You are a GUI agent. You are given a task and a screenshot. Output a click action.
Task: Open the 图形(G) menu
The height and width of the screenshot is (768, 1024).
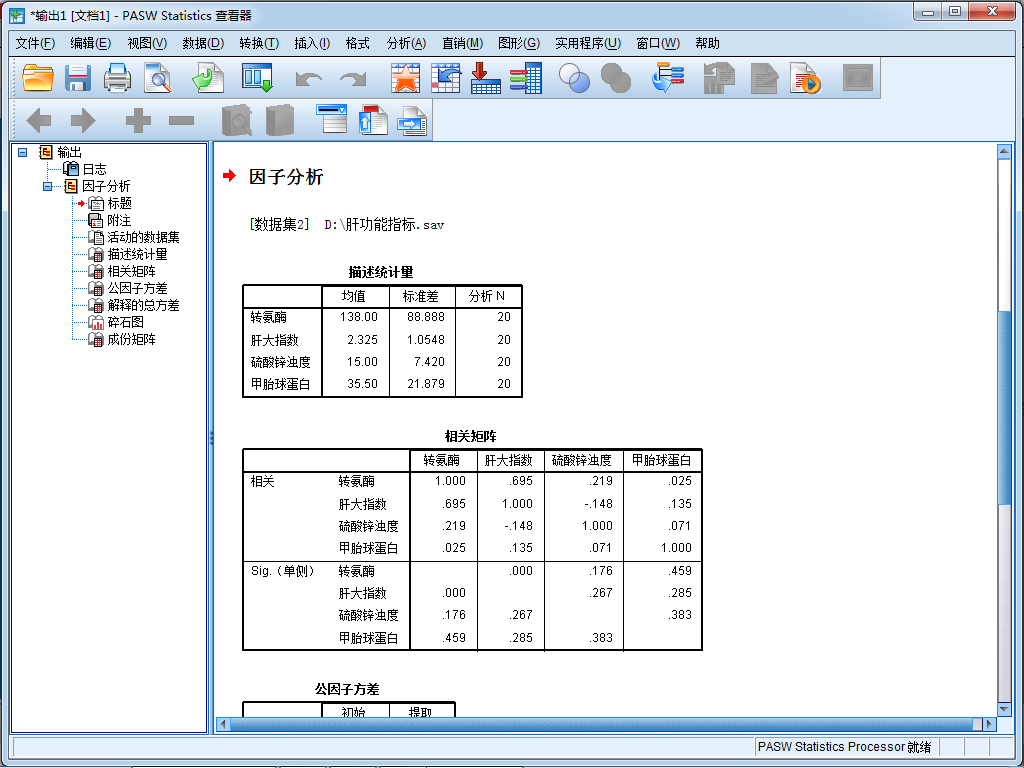pos(519,43)
